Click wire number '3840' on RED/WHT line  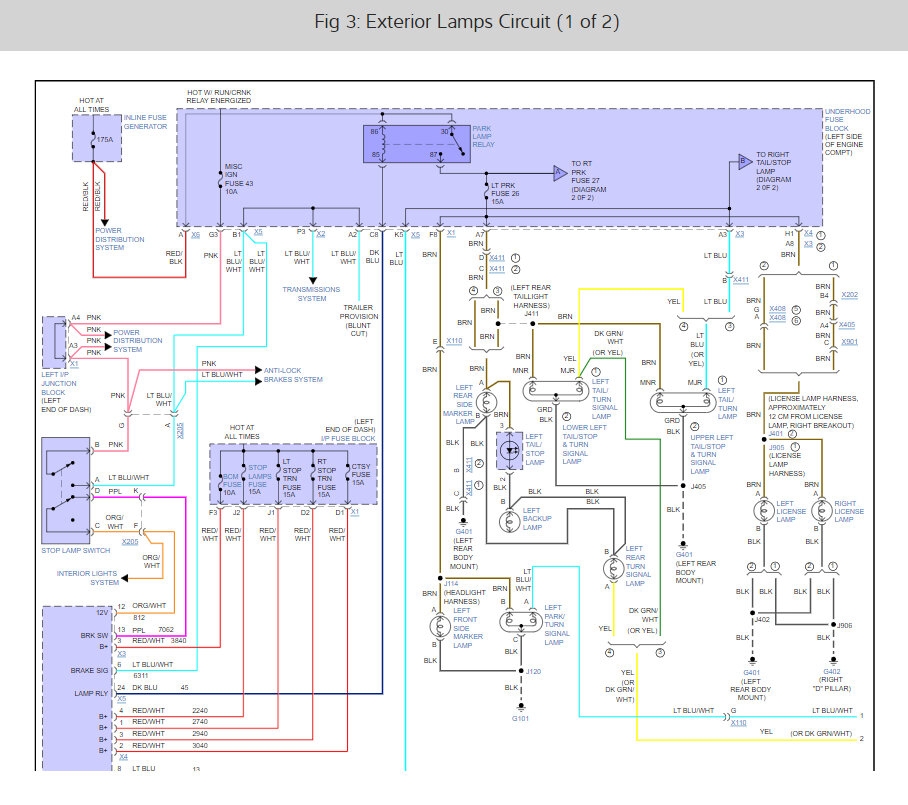click(x=178, y=641)
